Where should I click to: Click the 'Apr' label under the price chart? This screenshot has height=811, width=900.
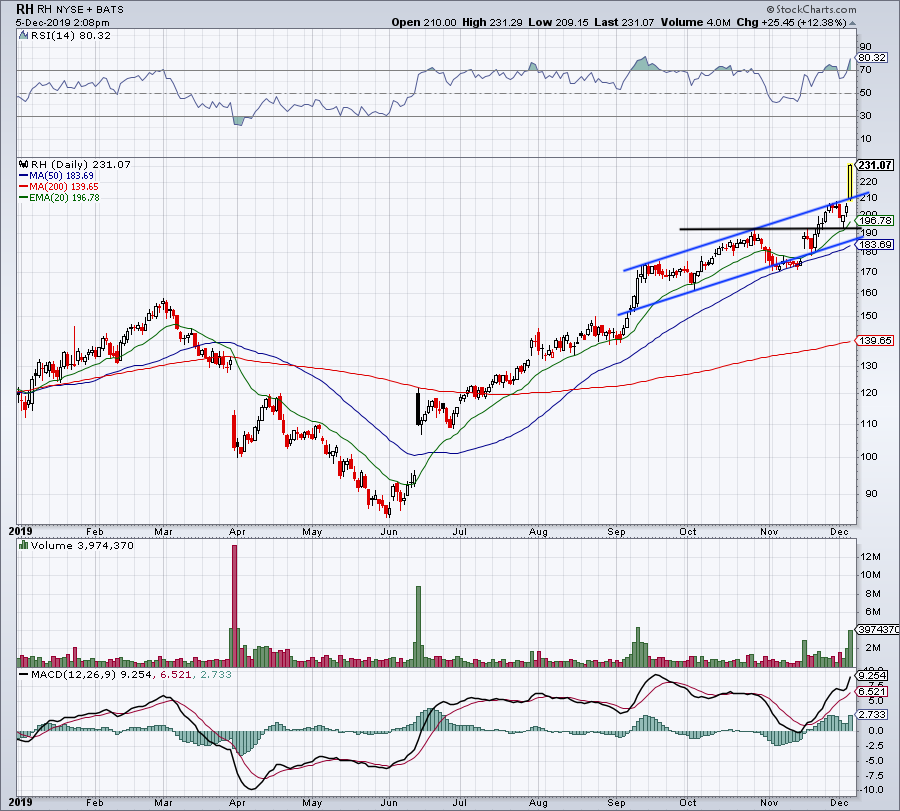[237, 532]
